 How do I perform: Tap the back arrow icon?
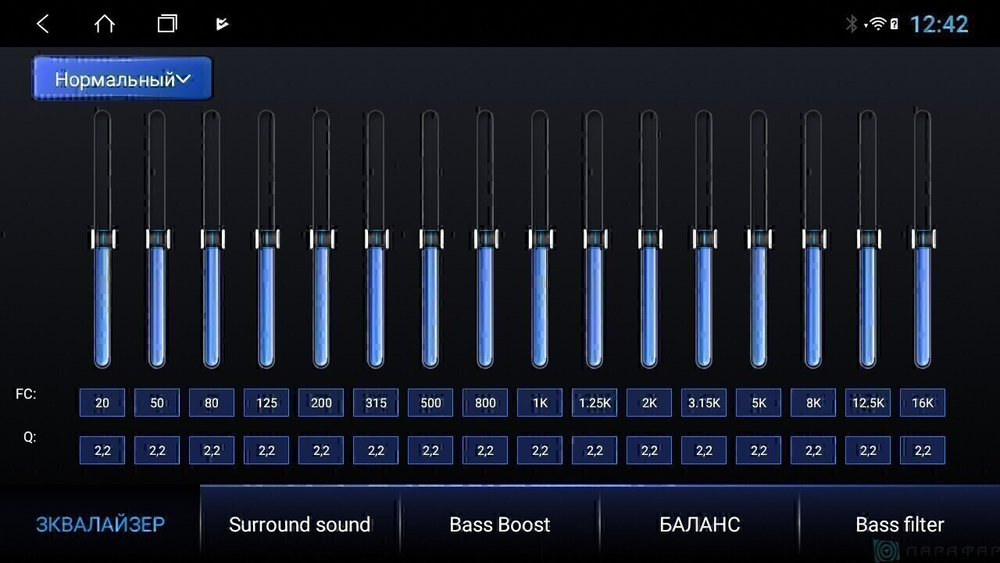click(x=43, y=24)
